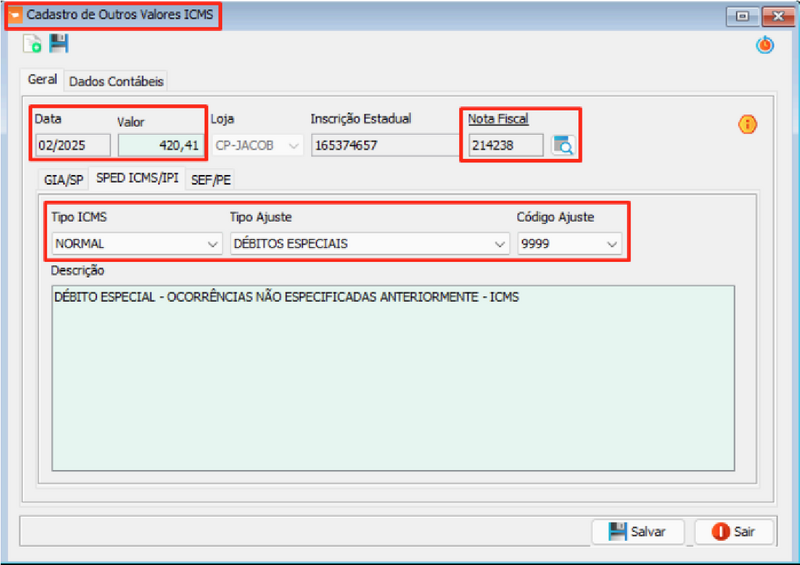Click the floppy disk save icon in toolbar
This screenshot has height=565, width=800.
[59, 43]
